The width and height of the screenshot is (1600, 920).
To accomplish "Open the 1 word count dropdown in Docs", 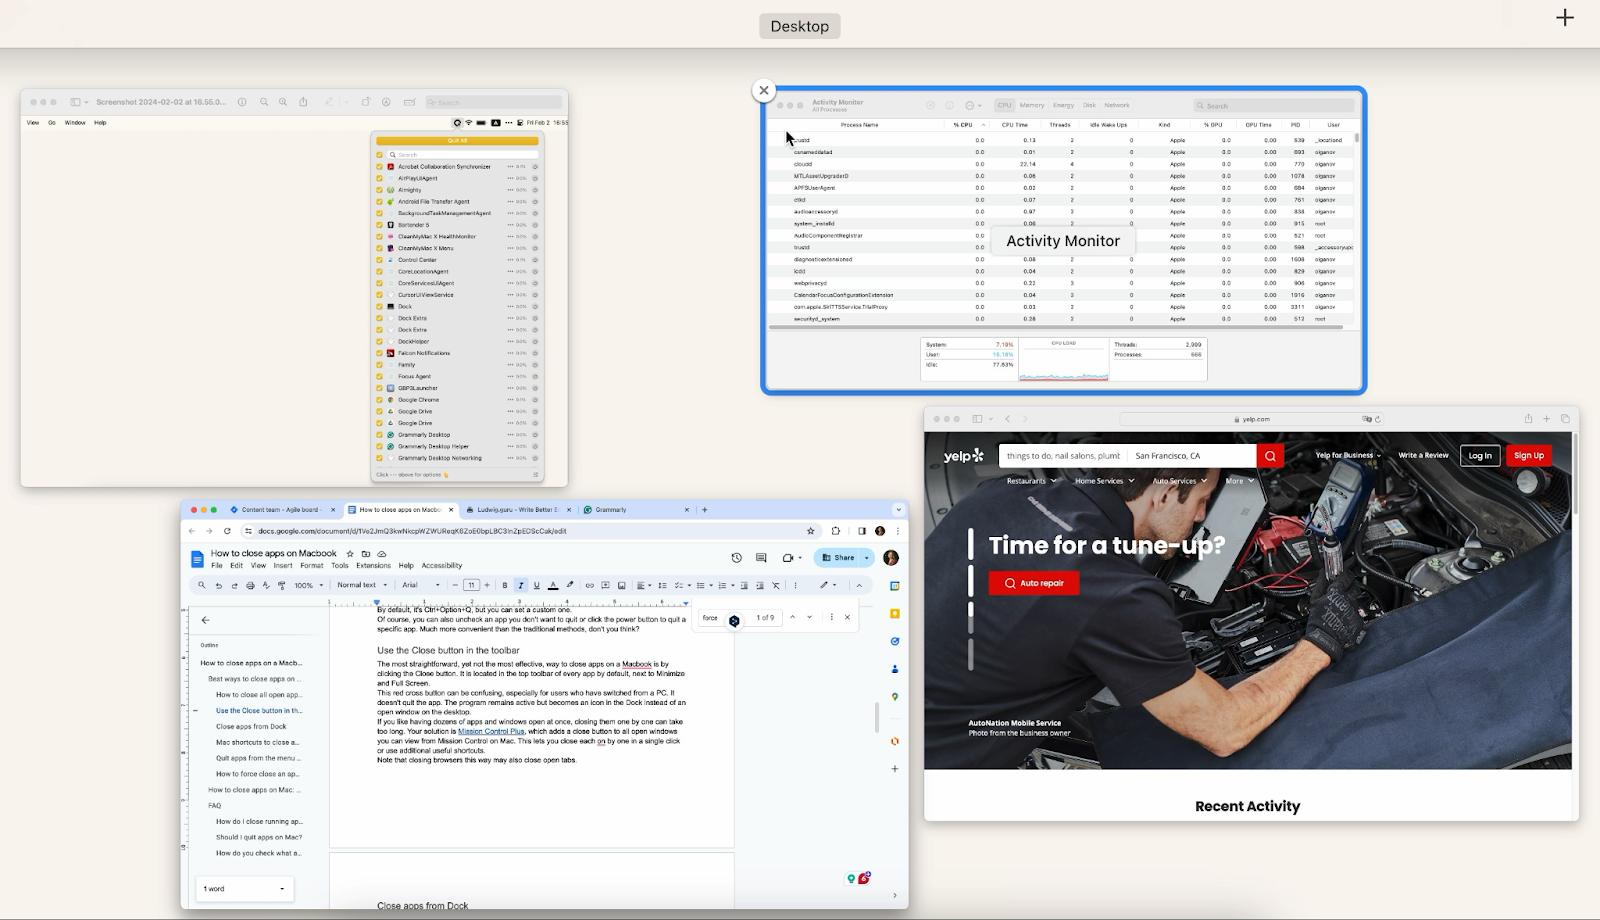I will (244, 889).
